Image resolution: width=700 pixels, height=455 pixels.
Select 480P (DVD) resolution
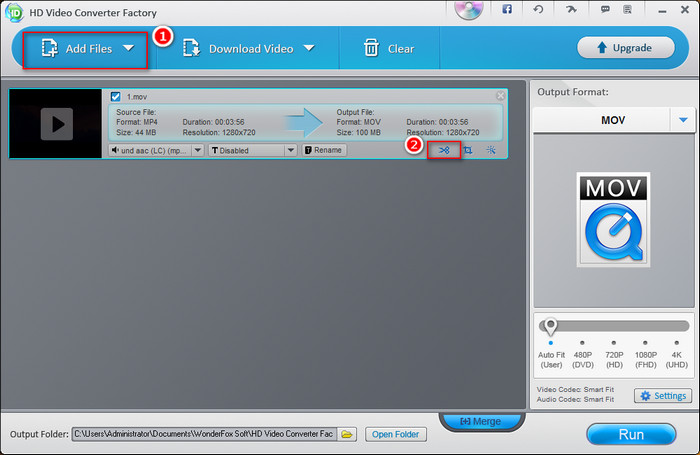[583, 359]
